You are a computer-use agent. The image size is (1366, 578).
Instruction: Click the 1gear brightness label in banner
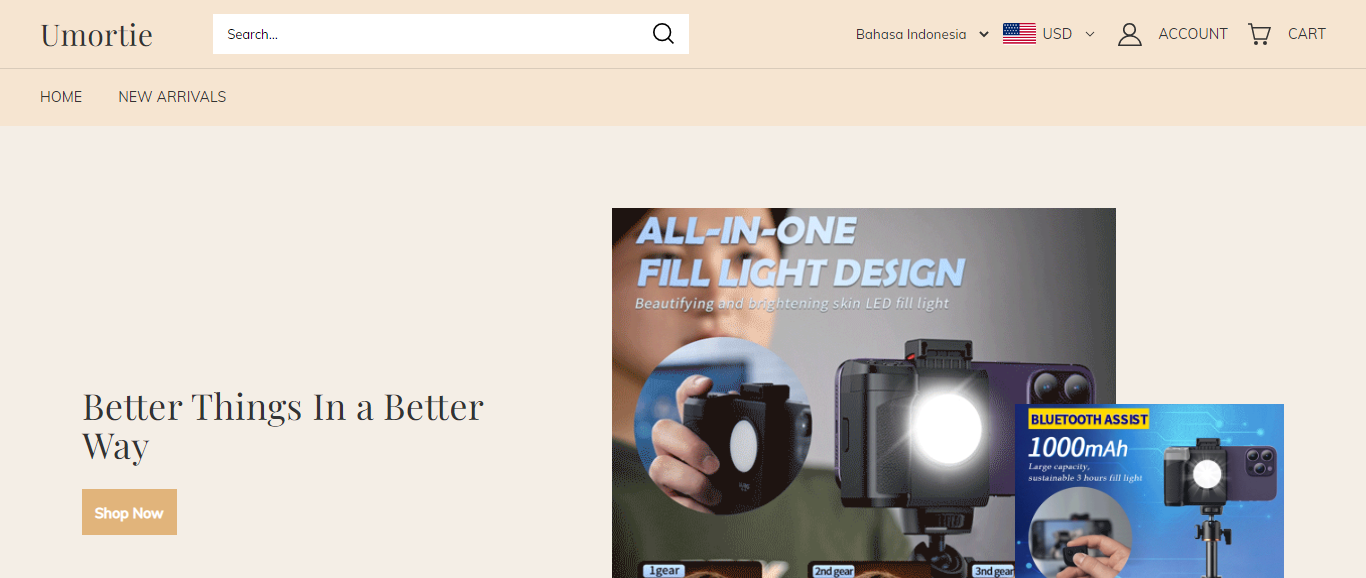point(664,571)
